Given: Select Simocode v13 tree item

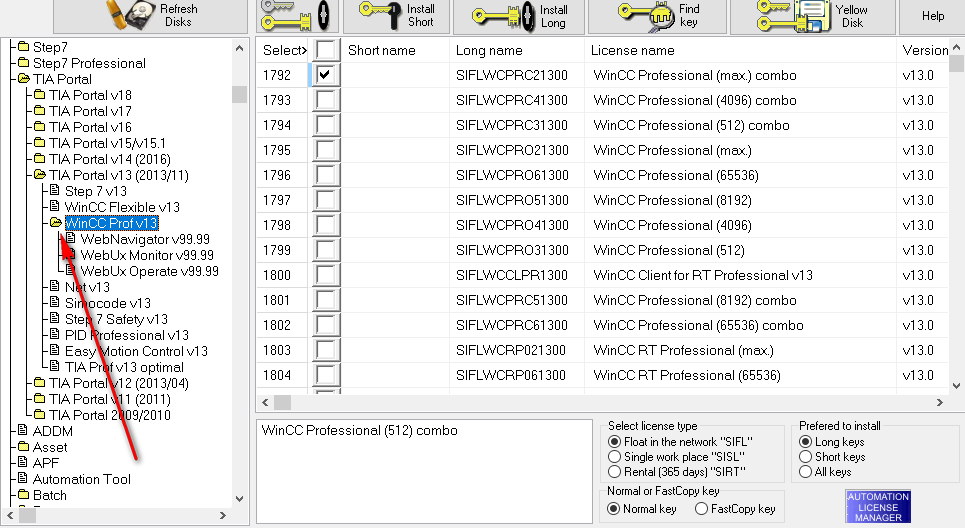Looking at the screenshot, I should [x=108, y=303].
